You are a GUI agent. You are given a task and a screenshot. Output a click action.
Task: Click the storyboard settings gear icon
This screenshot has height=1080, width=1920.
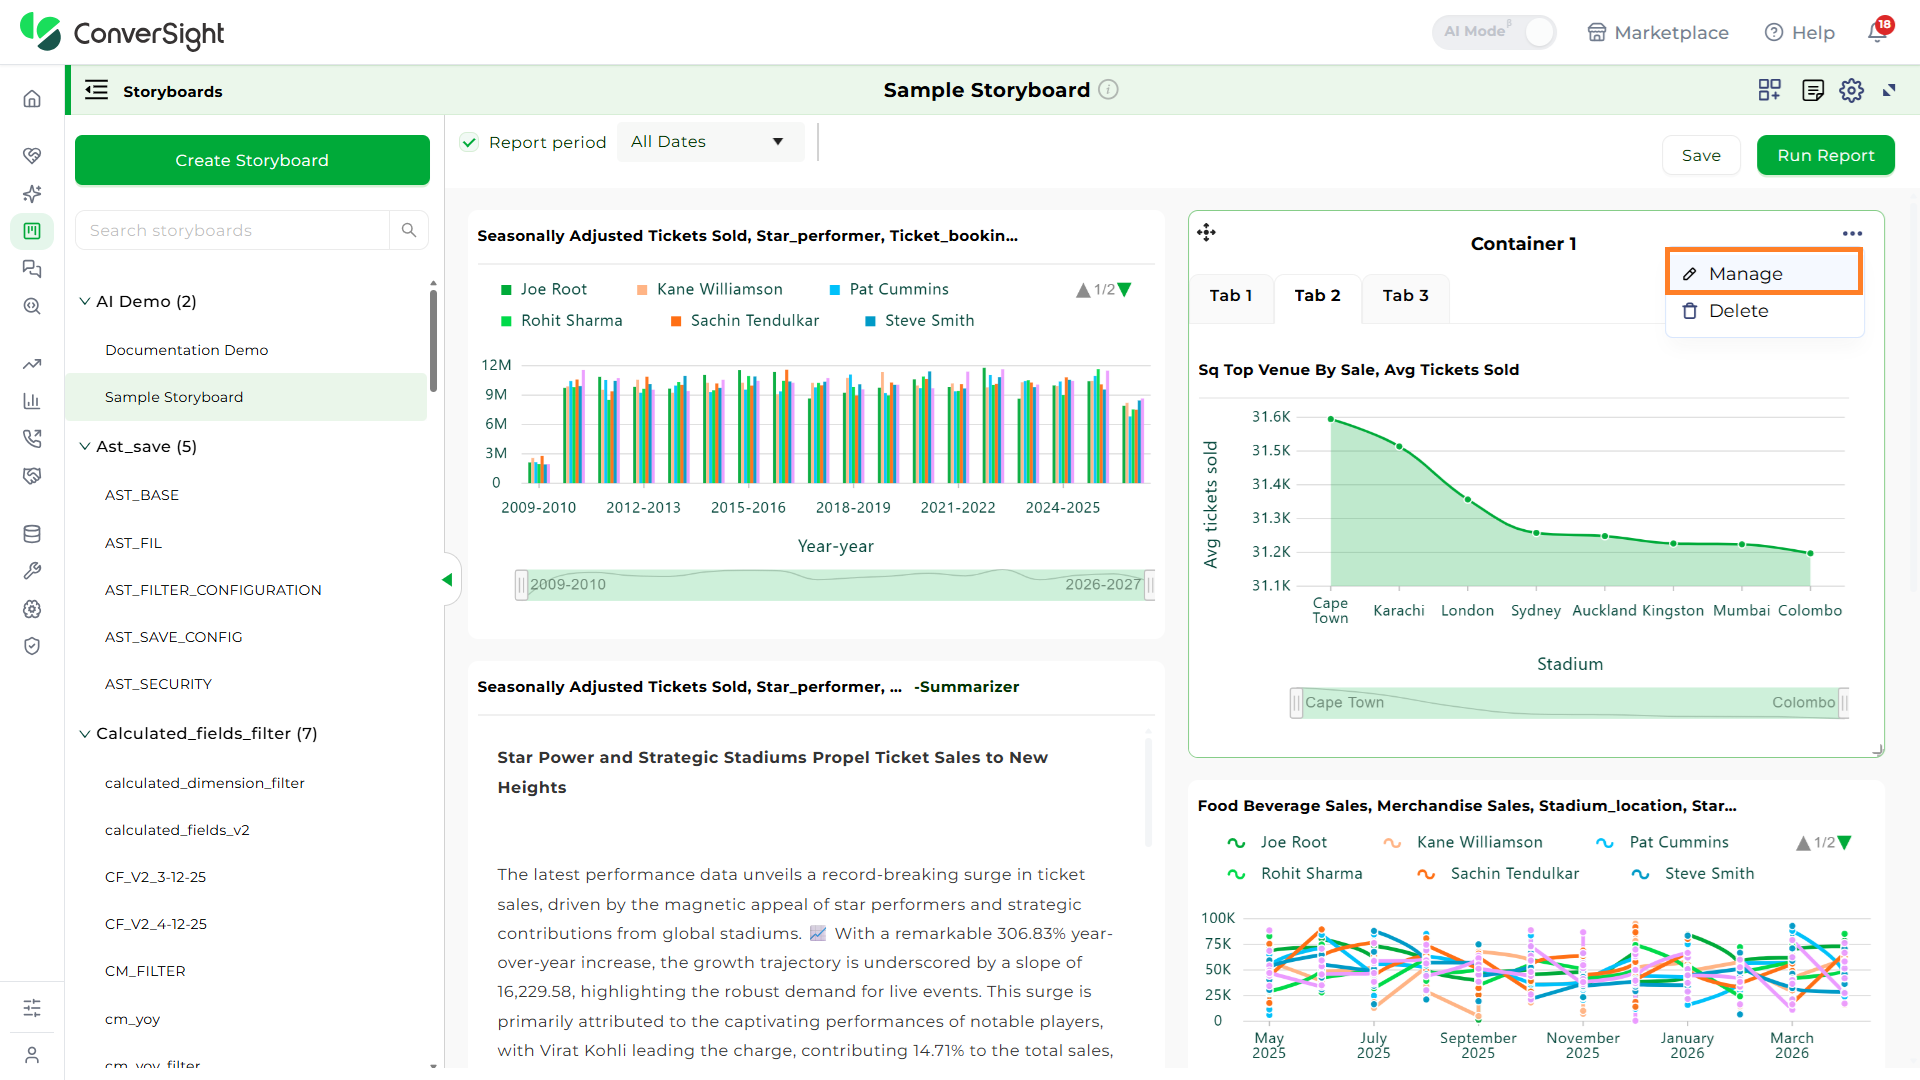pos(1851,90)
